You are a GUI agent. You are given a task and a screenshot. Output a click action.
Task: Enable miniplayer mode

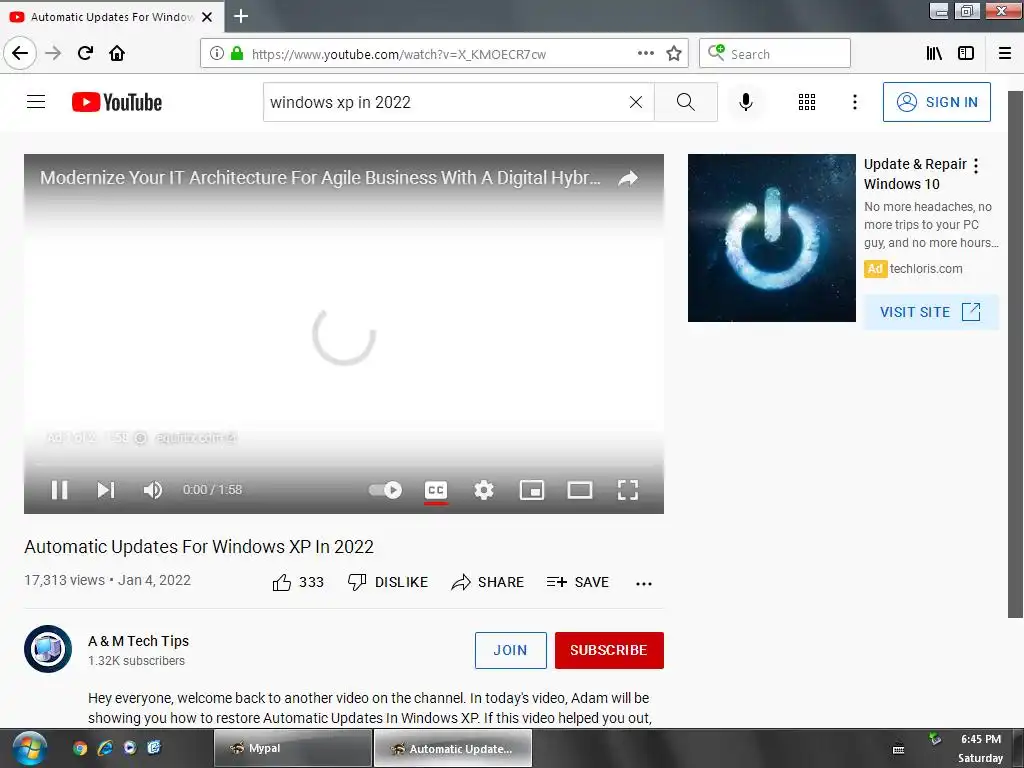532,490
